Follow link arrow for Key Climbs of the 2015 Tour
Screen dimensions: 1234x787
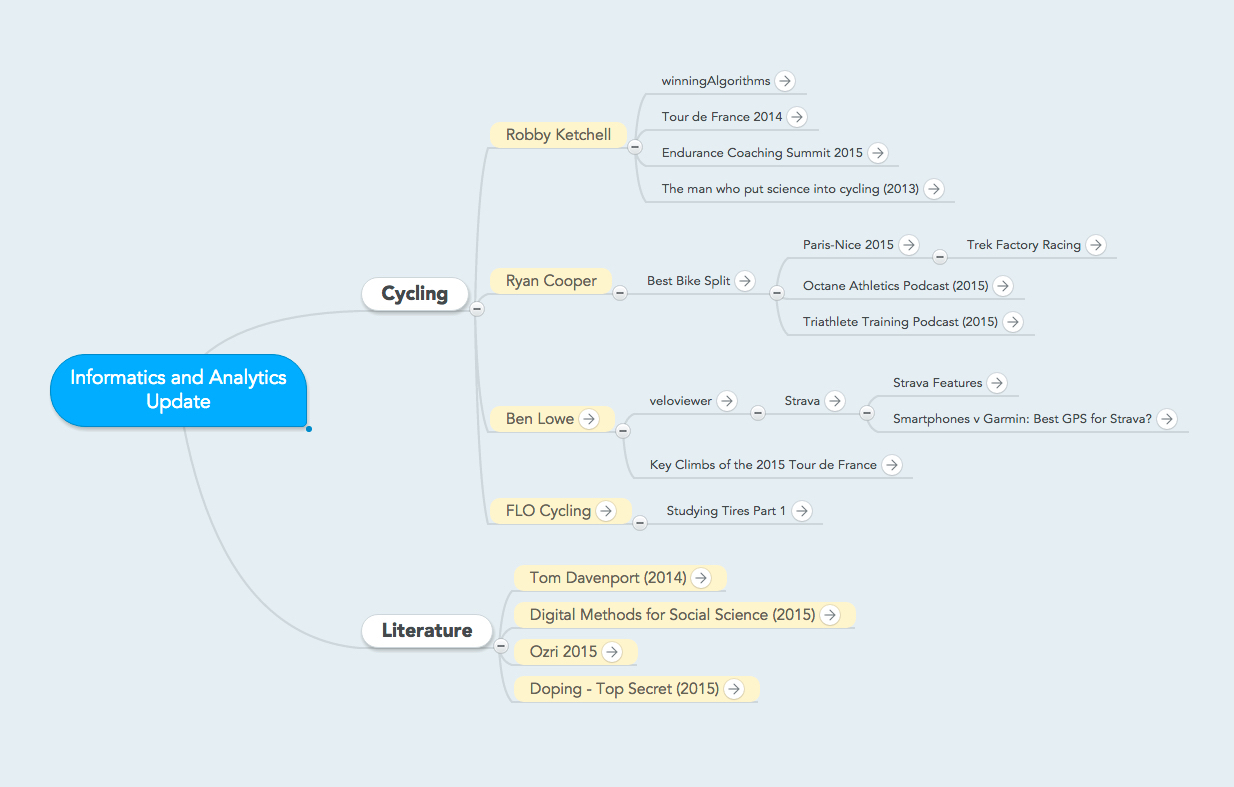pyautogui.click(x=892, y=465)
